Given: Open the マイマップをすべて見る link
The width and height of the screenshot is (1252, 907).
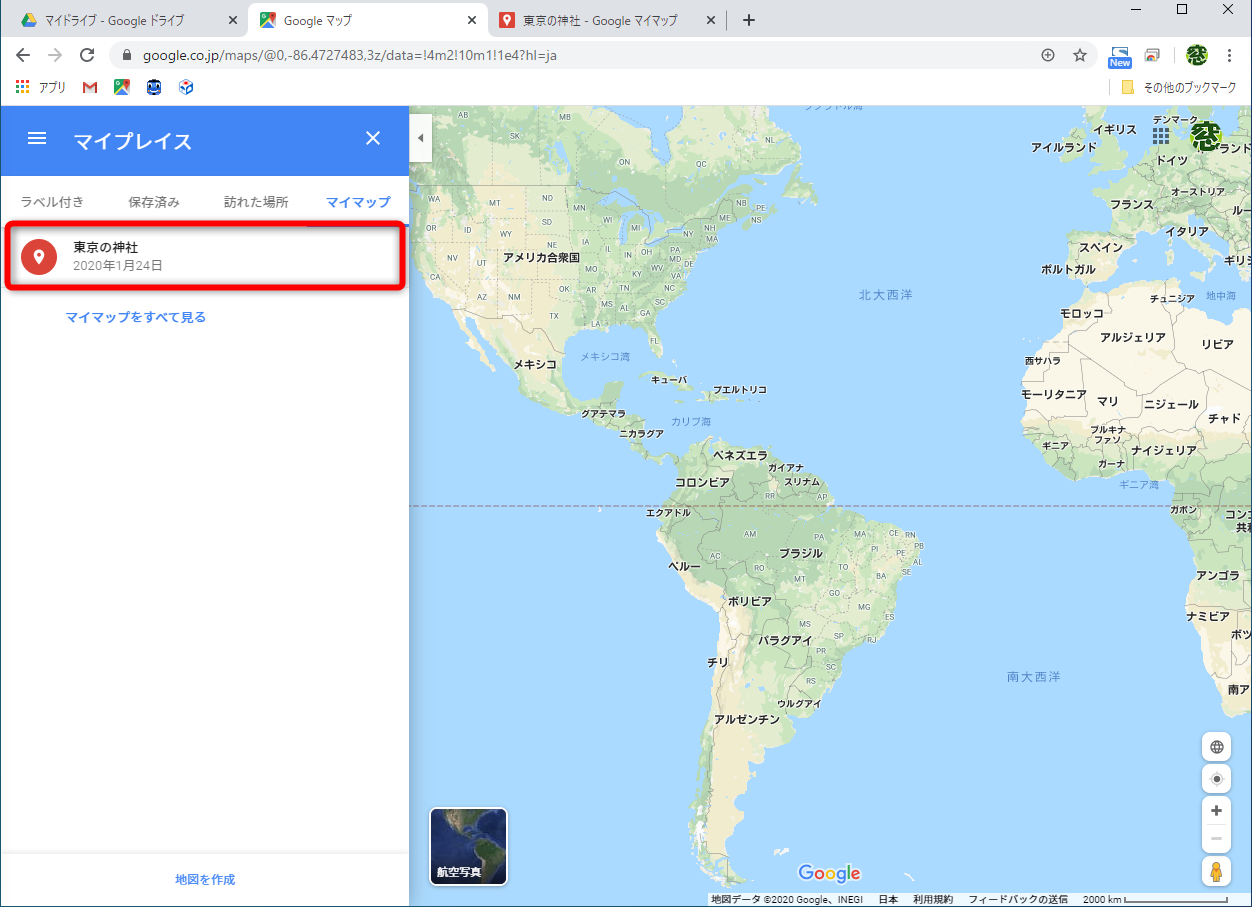Looking at the screenshot, I should click(136, 317).
